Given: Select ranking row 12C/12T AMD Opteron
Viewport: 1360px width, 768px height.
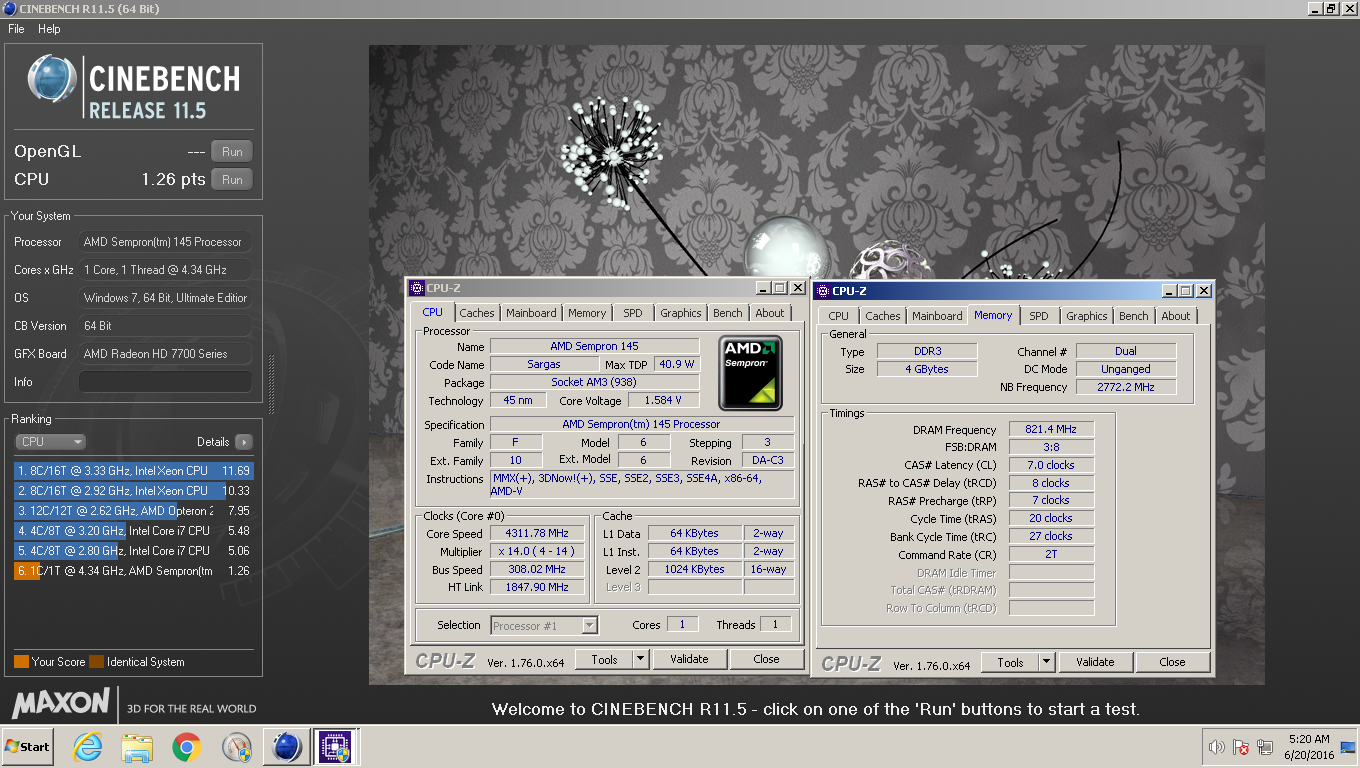Looking at the screenshot, I should (134, 511).
